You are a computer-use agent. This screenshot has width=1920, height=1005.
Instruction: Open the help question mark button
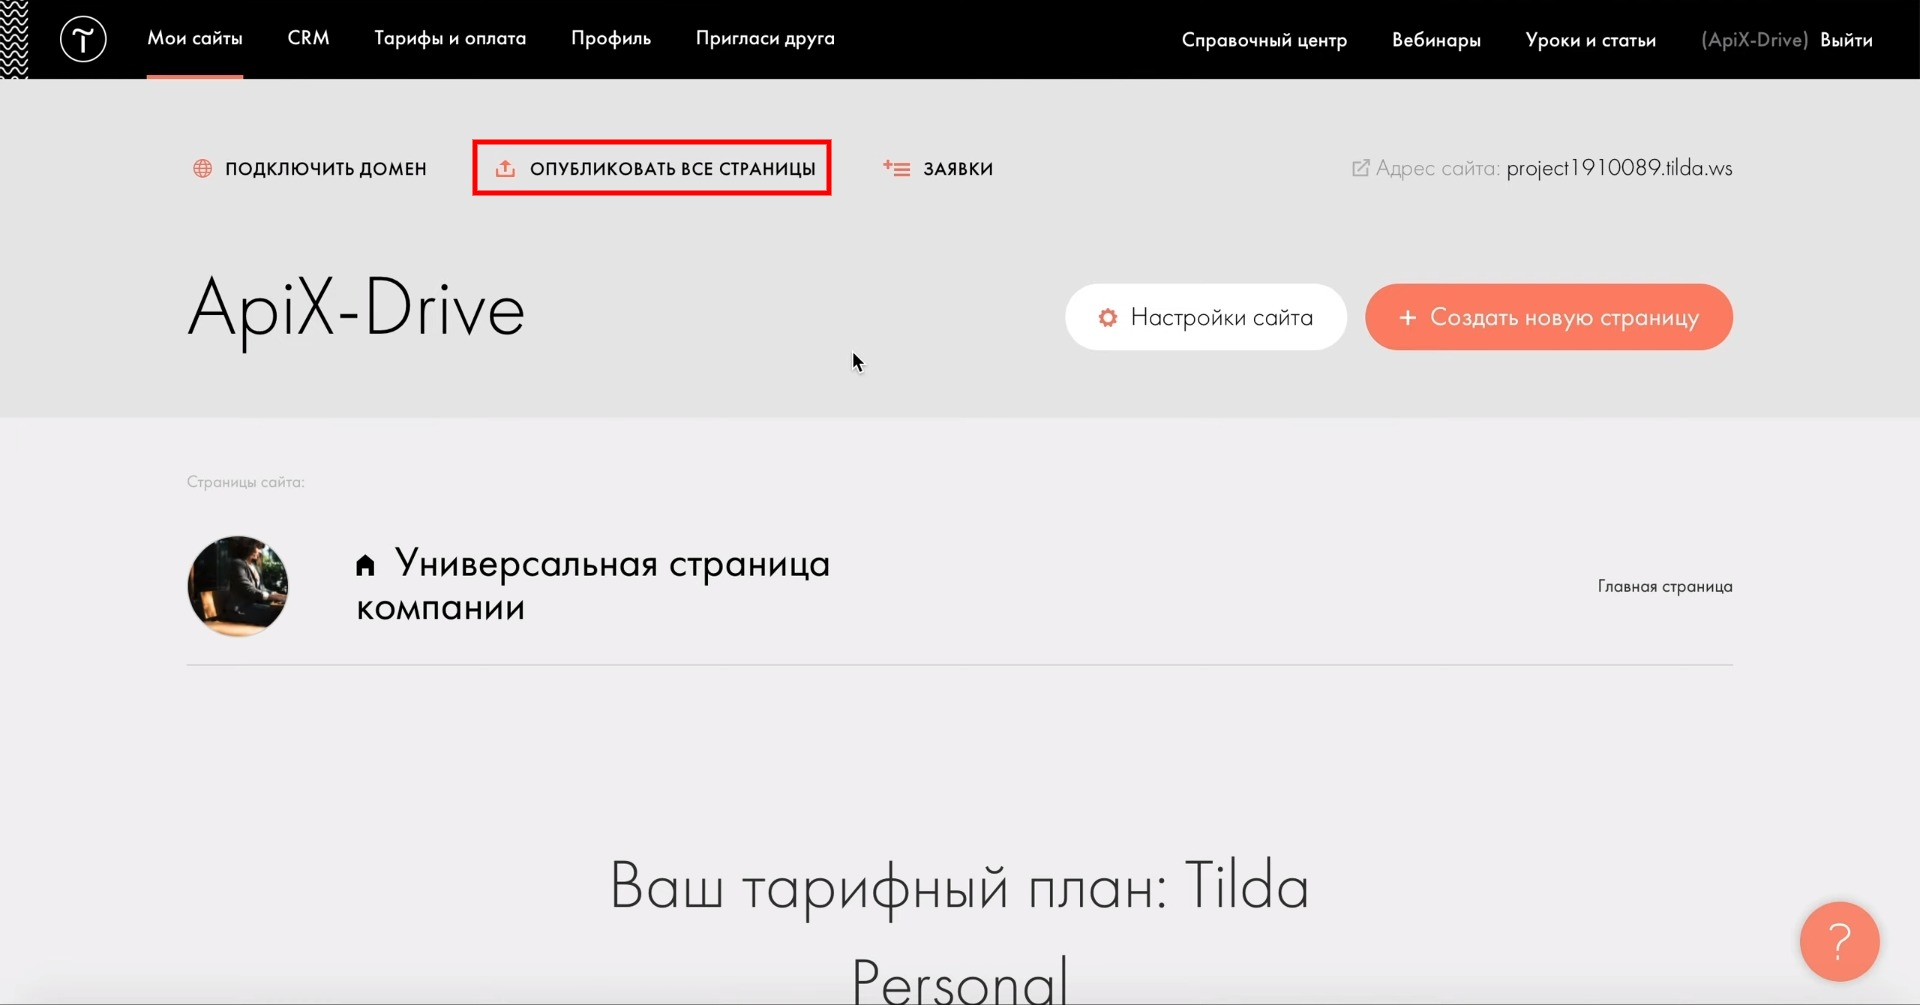pos(1840,941)
